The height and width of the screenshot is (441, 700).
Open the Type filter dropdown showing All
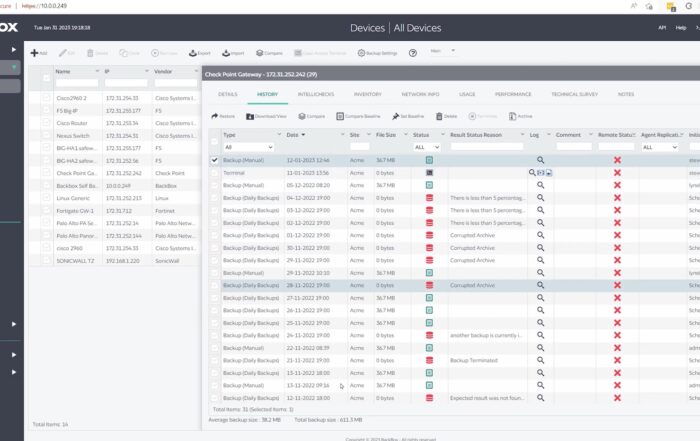click(x=248, y=147)
